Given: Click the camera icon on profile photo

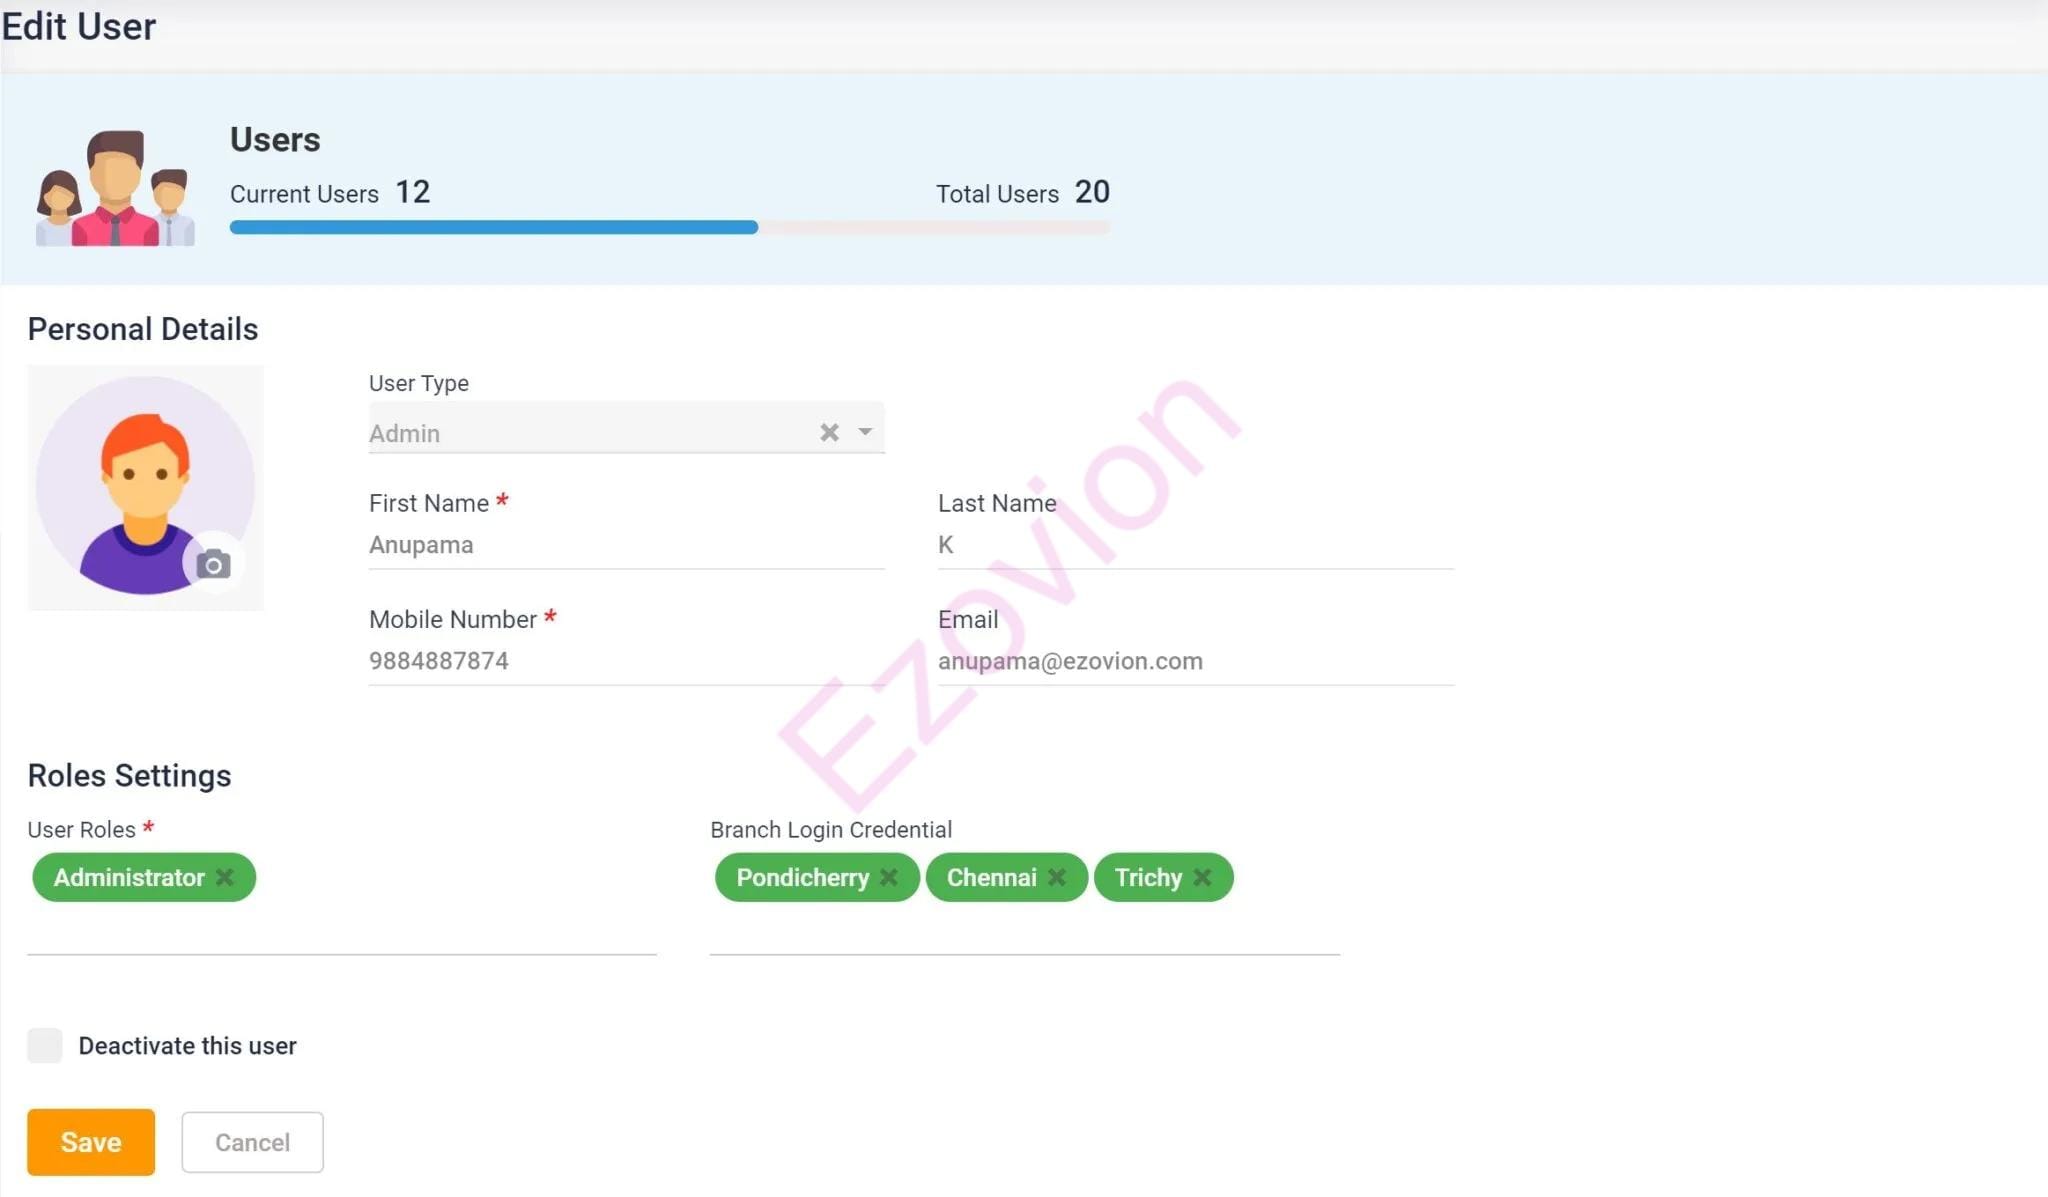Looking at the screenshot, I should point(213,565).
